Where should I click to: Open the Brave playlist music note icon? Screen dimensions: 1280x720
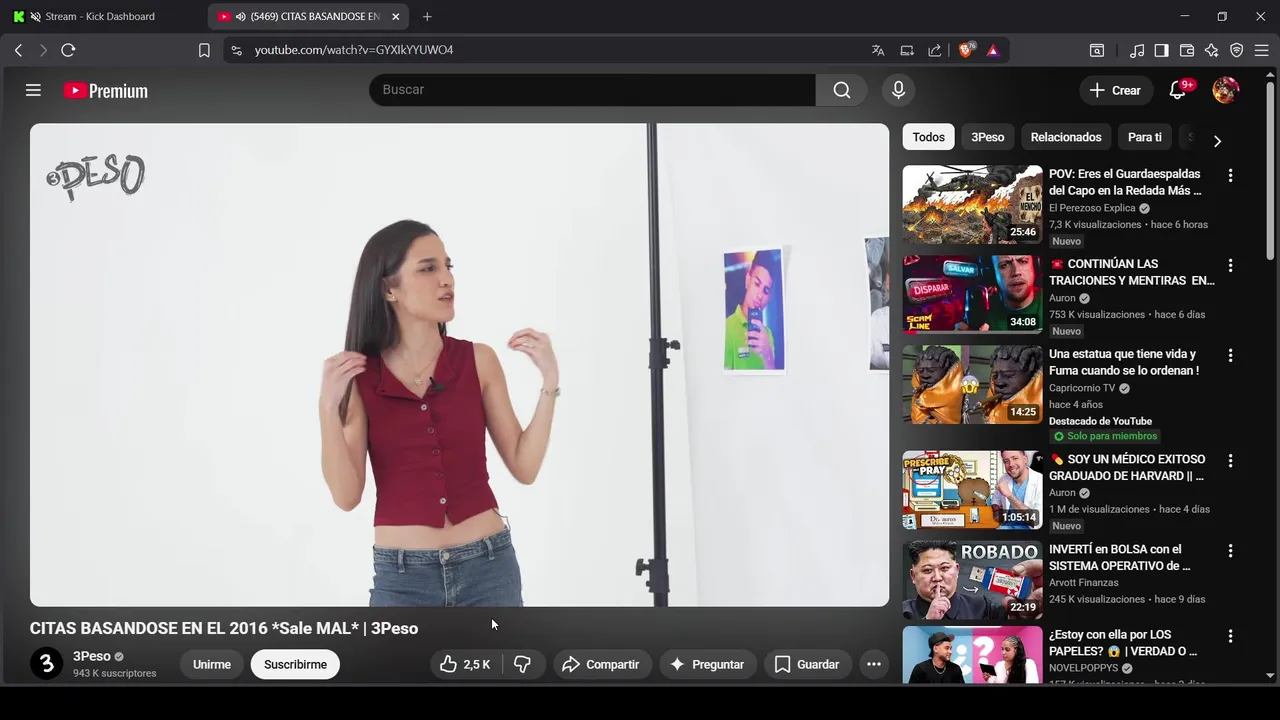1137,50
